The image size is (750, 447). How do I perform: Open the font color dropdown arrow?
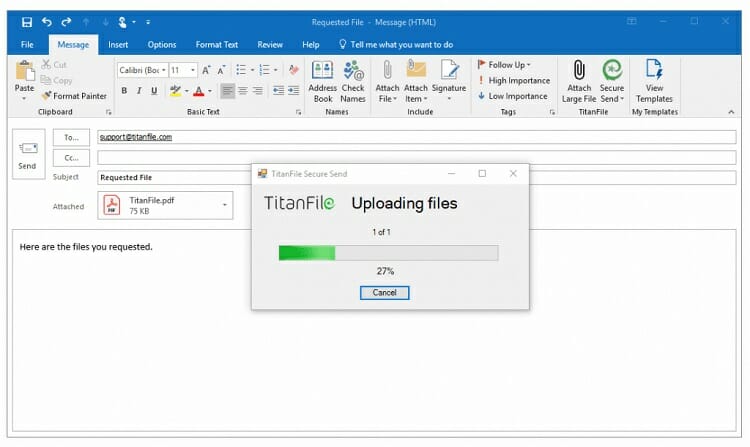[x=210, y=90]
